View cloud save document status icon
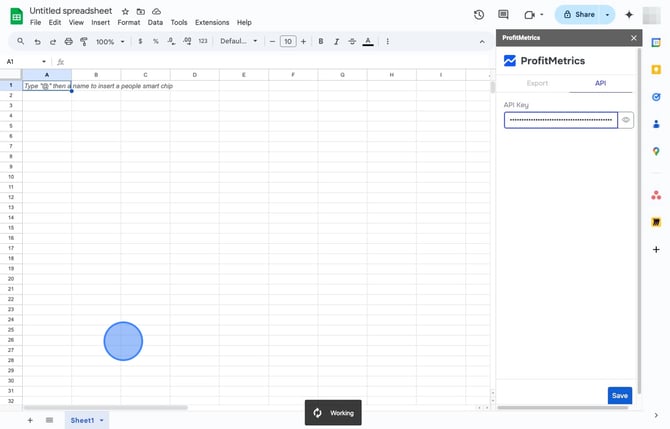This screenshot has width=670, height=429. [x=156, y=12]
